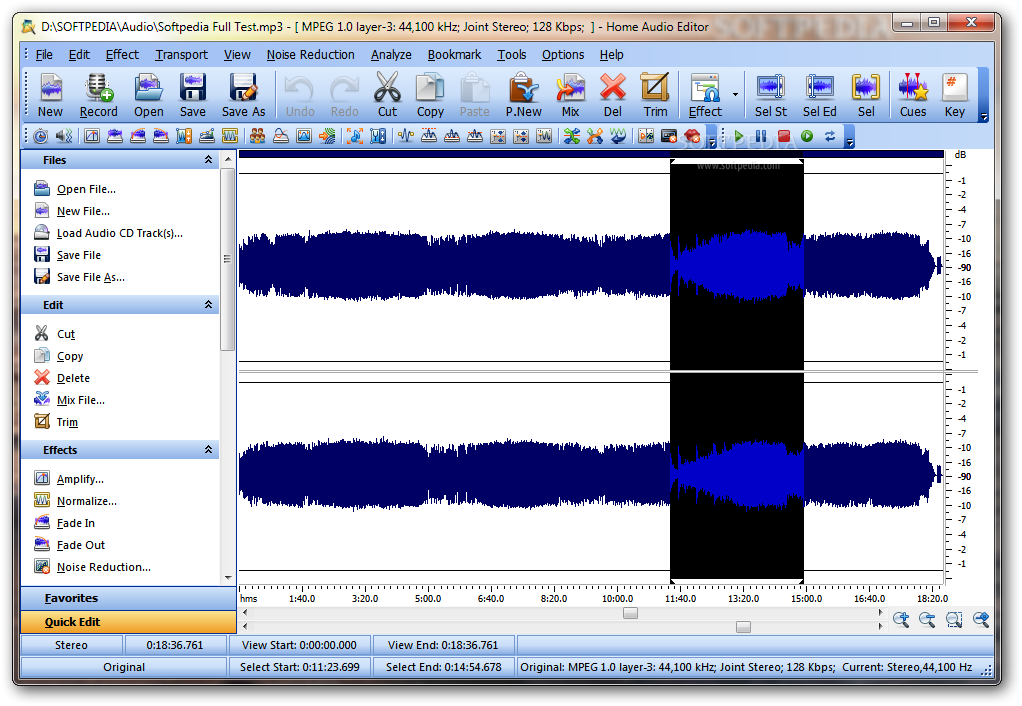Click the Noise Reduction... sidebar link
The width and height of the screenshot is (1022, 706).
(x=104, y=567)
